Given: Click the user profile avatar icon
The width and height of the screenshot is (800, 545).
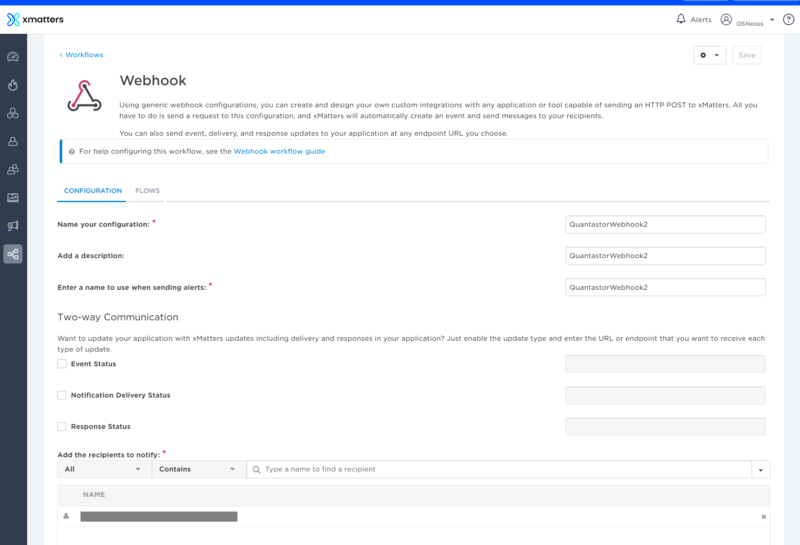Looking at the screenshot, I should [726, 19].
